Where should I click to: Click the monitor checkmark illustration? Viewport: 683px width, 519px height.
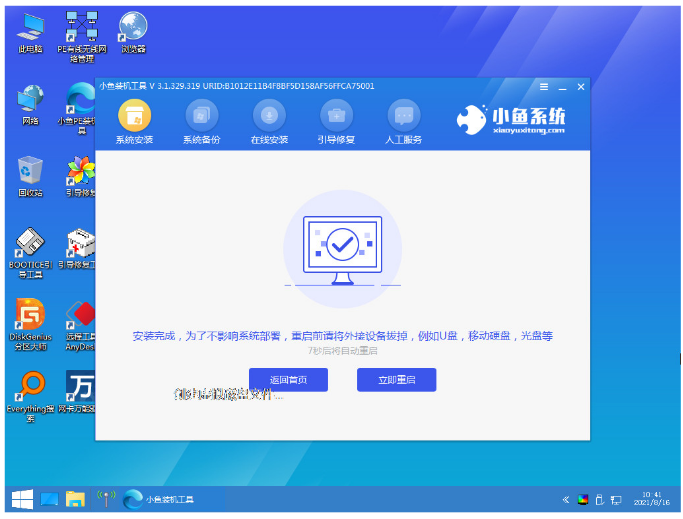[342, 249]
